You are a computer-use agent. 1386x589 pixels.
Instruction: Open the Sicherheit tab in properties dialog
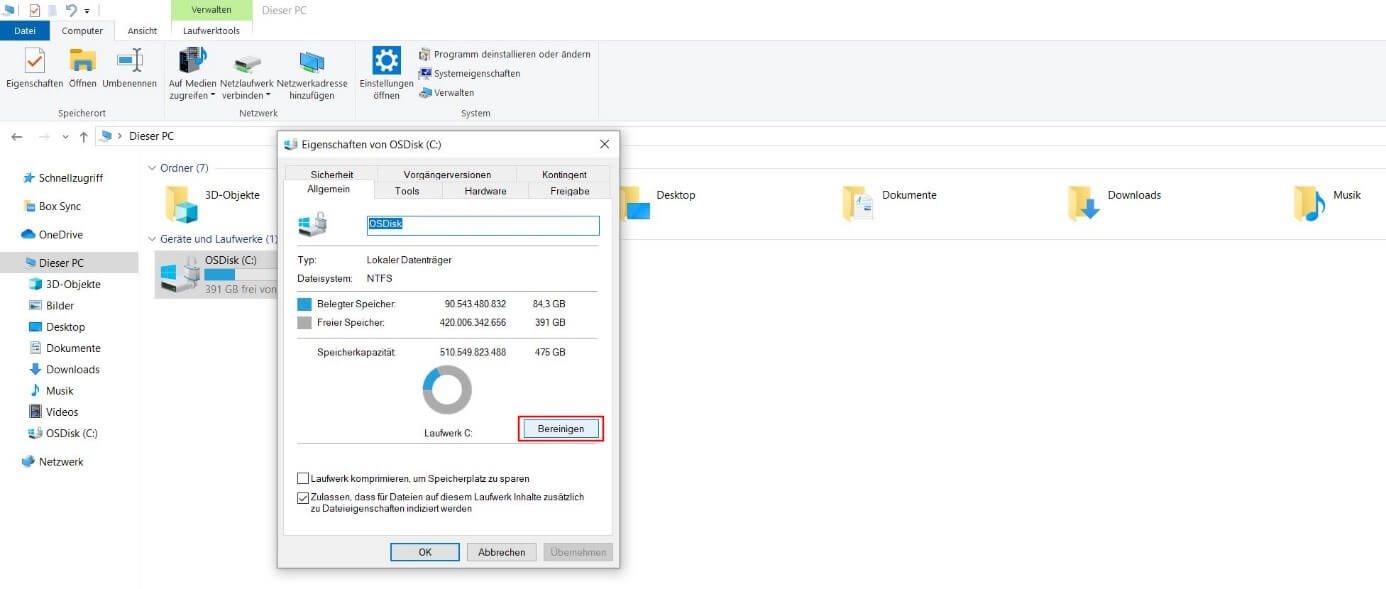331,174
